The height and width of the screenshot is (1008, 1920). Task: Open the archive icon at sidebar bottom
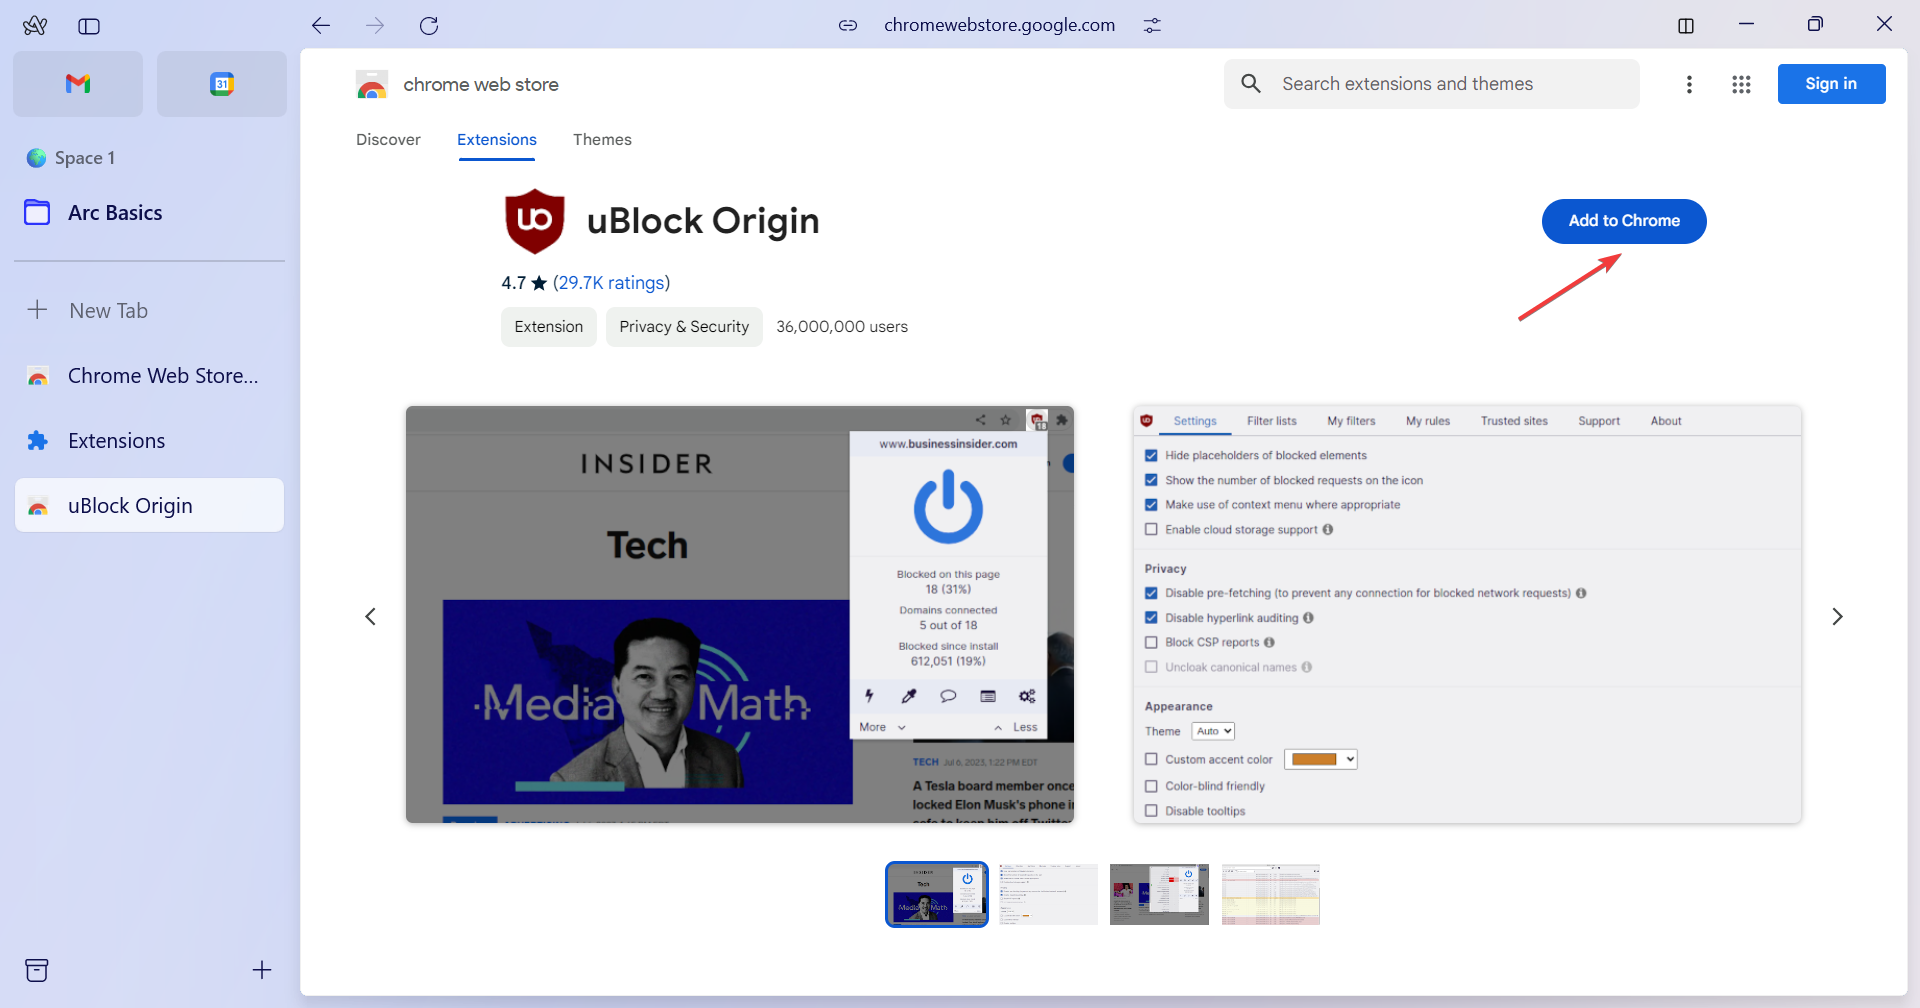point(37,970)
